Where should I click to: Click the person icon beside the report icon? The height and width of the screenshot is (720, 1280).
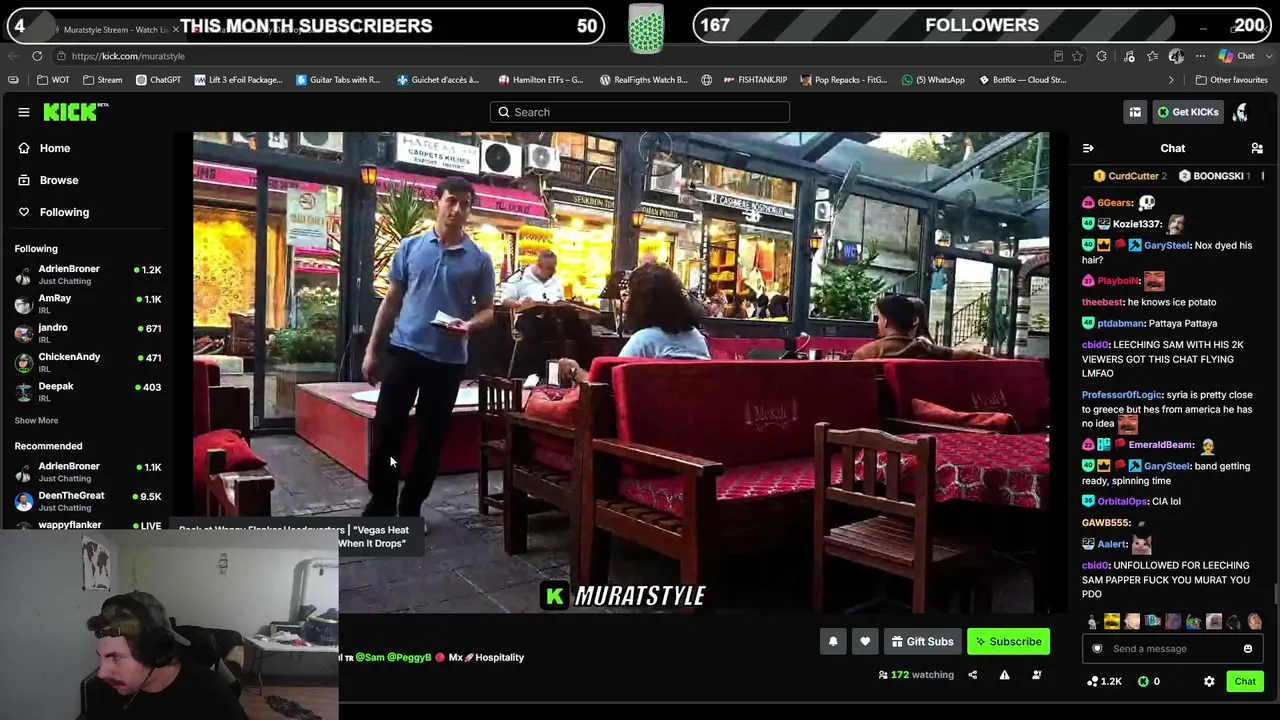pyautogui.click(x=1036, y=675)
